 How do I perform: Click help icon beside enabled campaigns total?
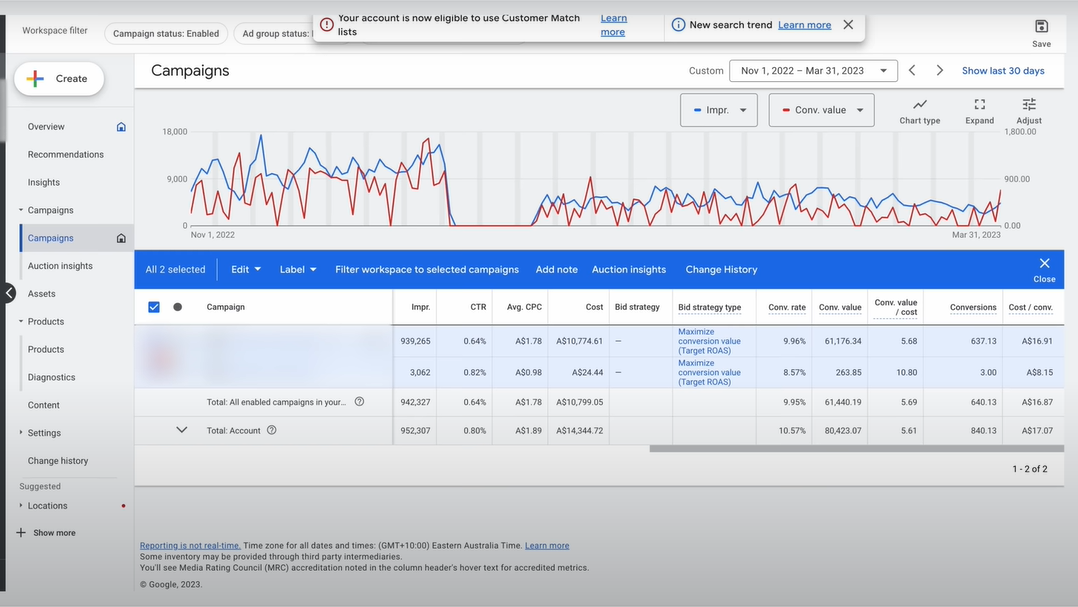(359, 401)
